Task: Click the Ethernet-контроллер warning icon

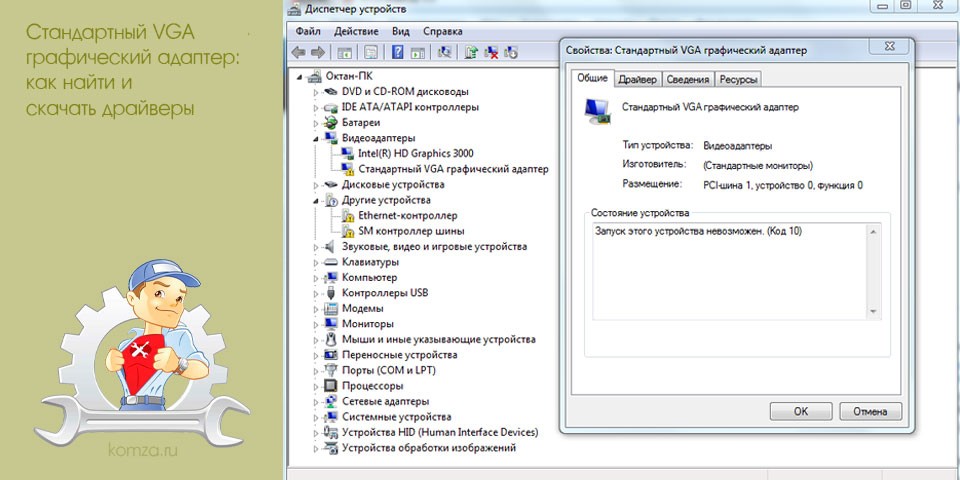Action: (347, 216)
